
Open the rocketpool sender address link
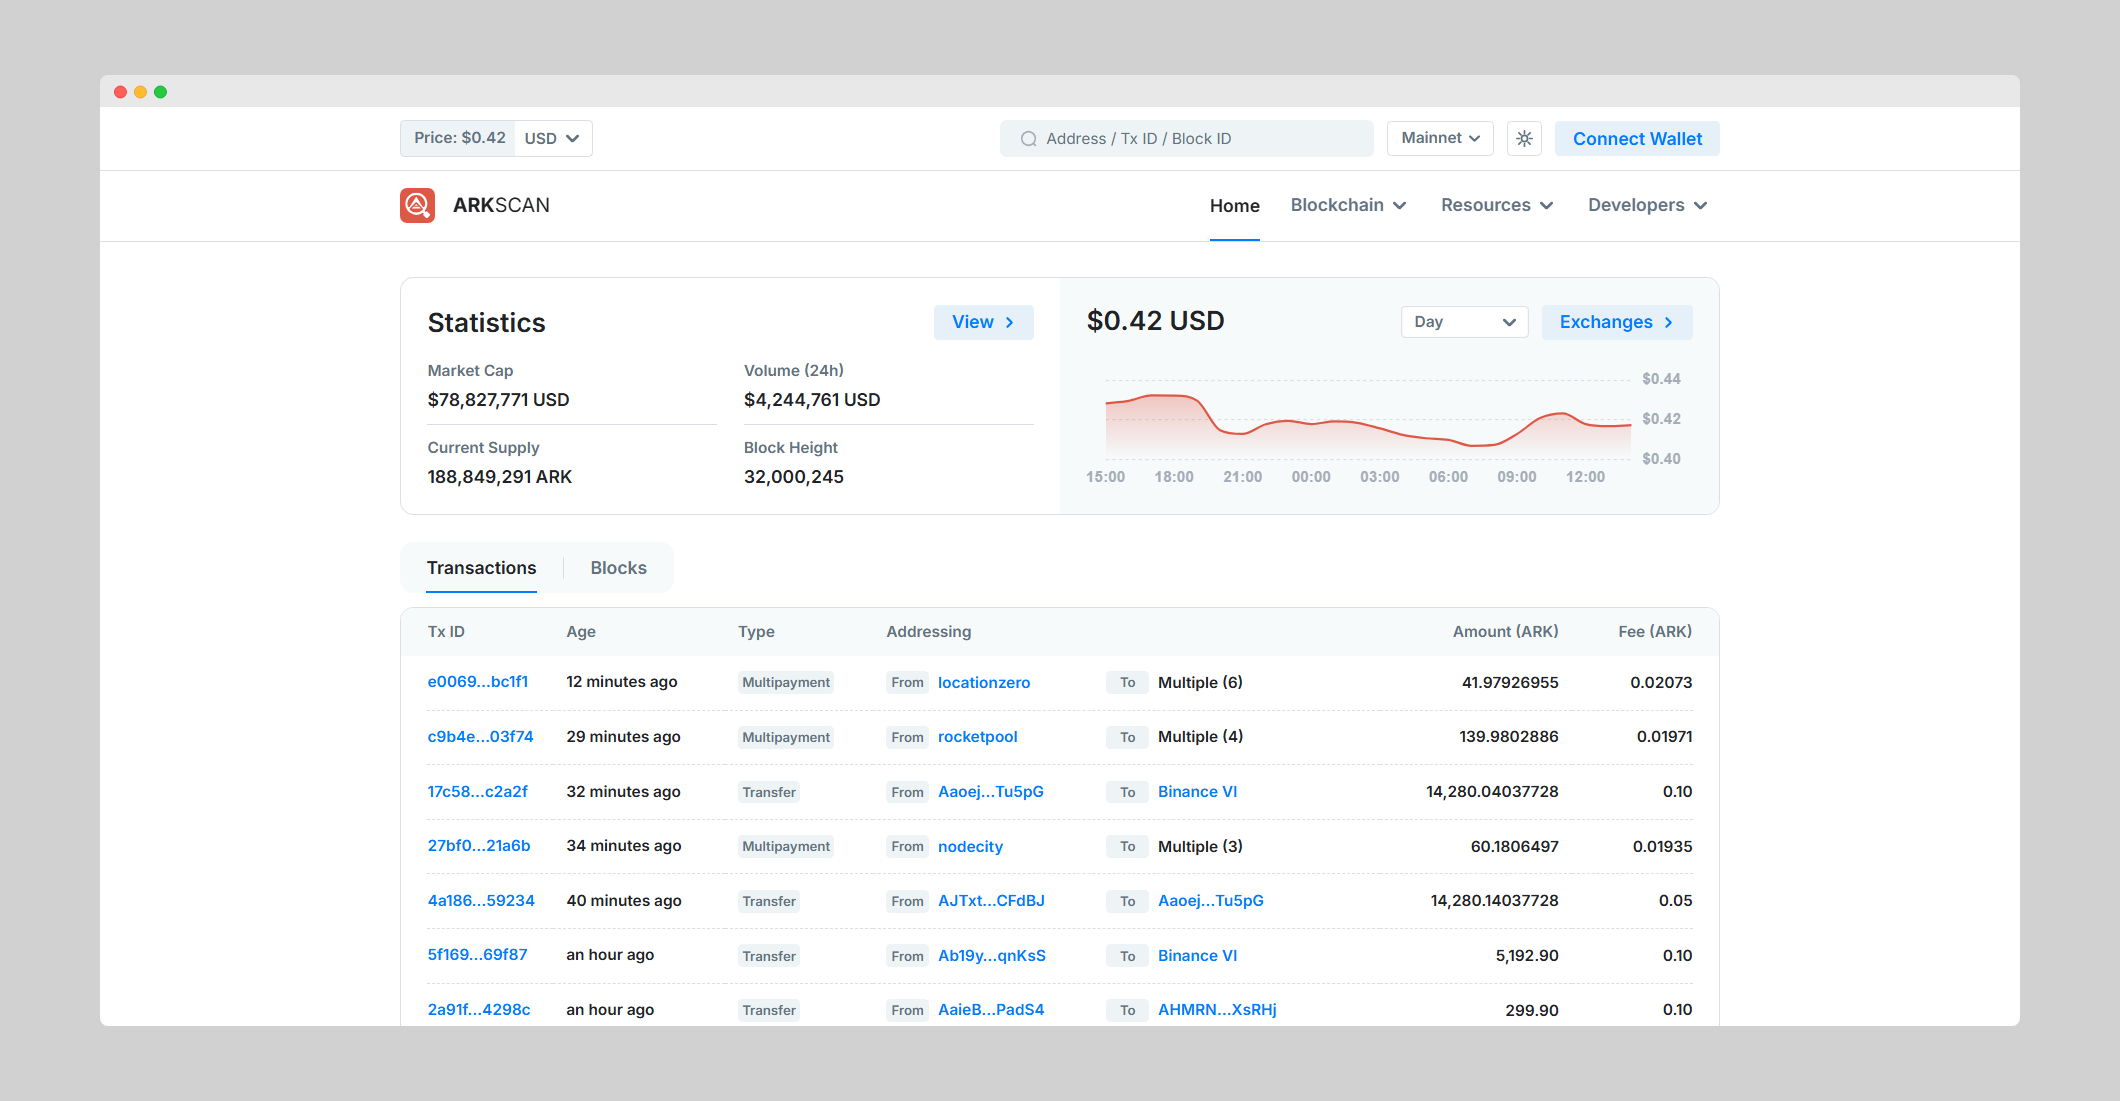coord(977,737)
